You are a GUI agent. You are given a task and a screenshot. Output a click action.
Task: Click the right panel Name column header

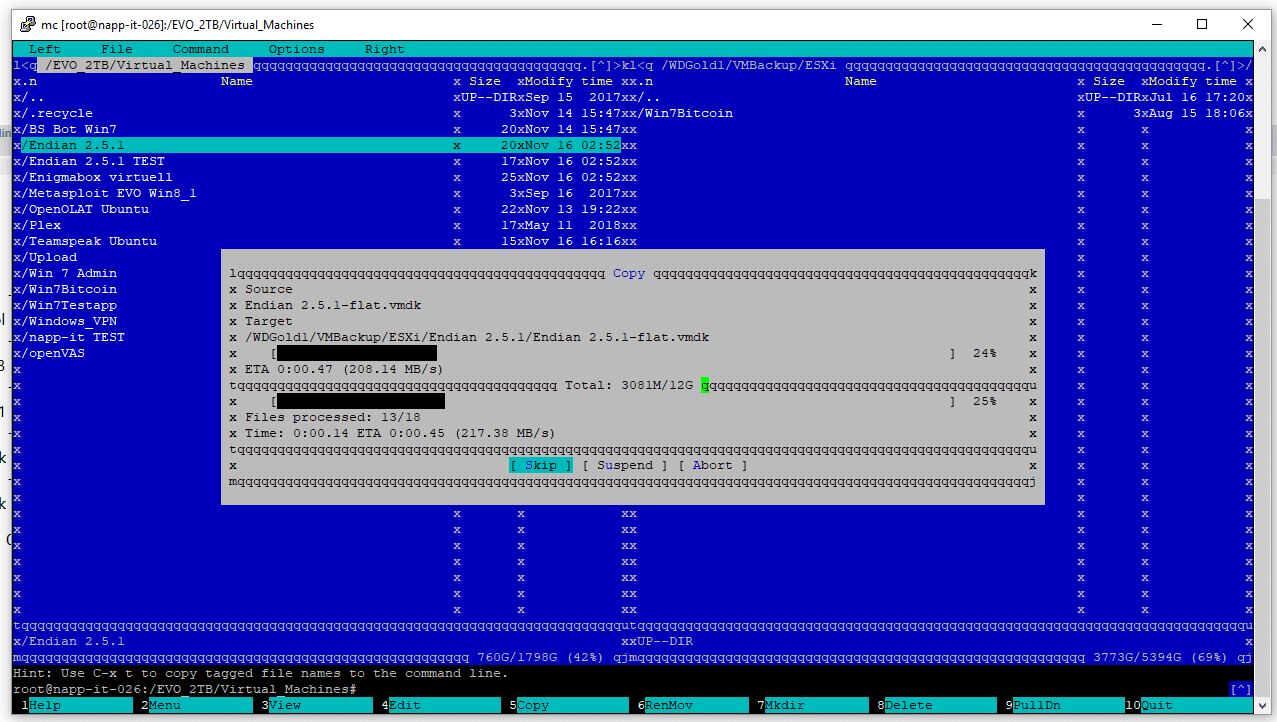860,81
